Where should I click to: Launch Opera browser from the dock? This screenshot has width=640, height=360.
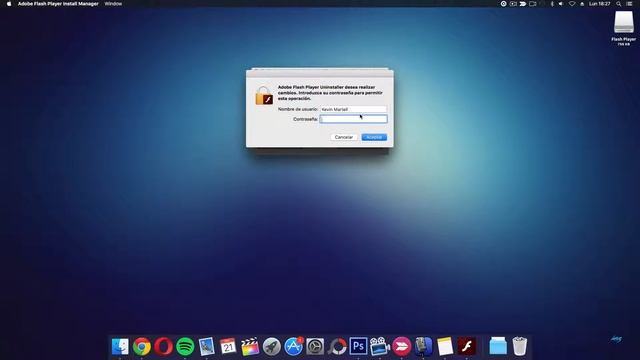[163, 347]
